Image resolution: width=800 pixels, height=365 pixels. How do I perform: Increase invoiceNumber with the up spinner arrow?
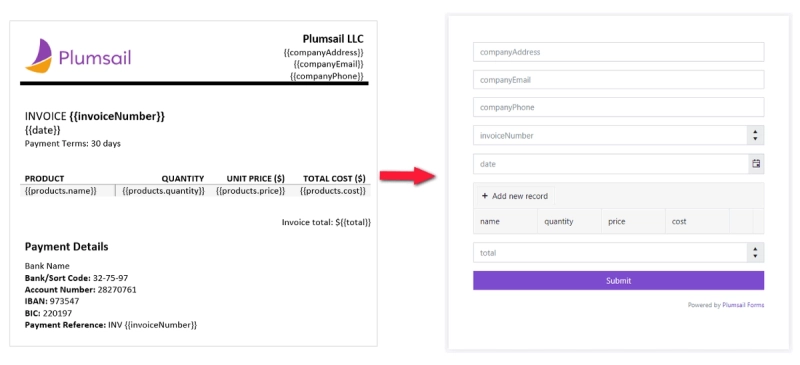pyautogui.click(x=756, y=132)
